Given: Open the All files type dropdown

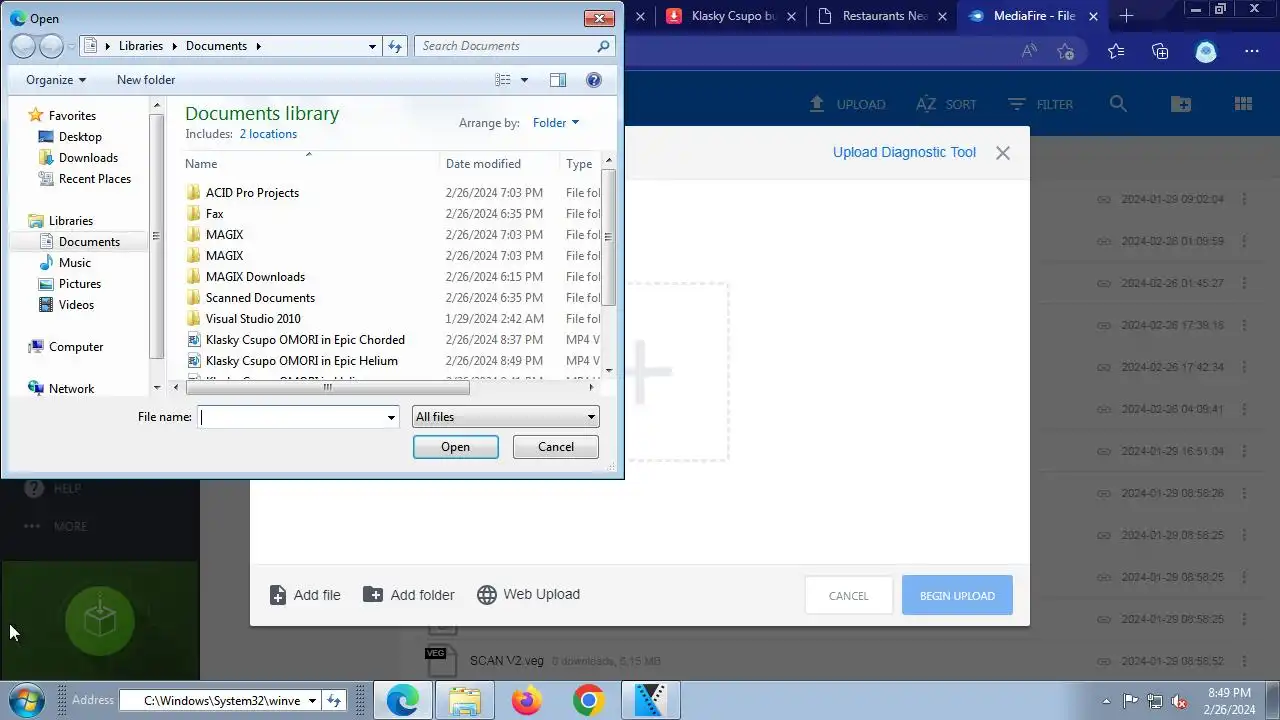Looking at the screenshot, I should click(505, 417).
